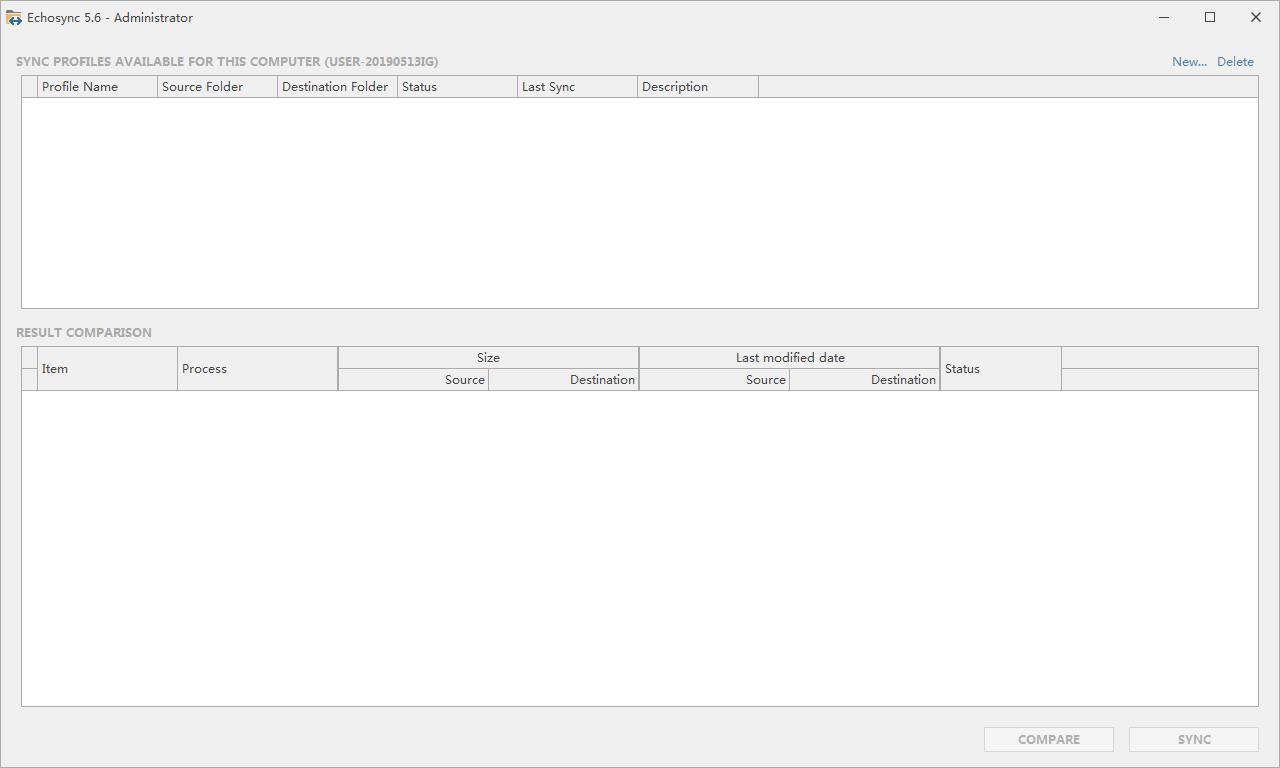Select the Size group header
Image resolution: width=1280 pixels, height=768 pixels.
coord(488,358)
